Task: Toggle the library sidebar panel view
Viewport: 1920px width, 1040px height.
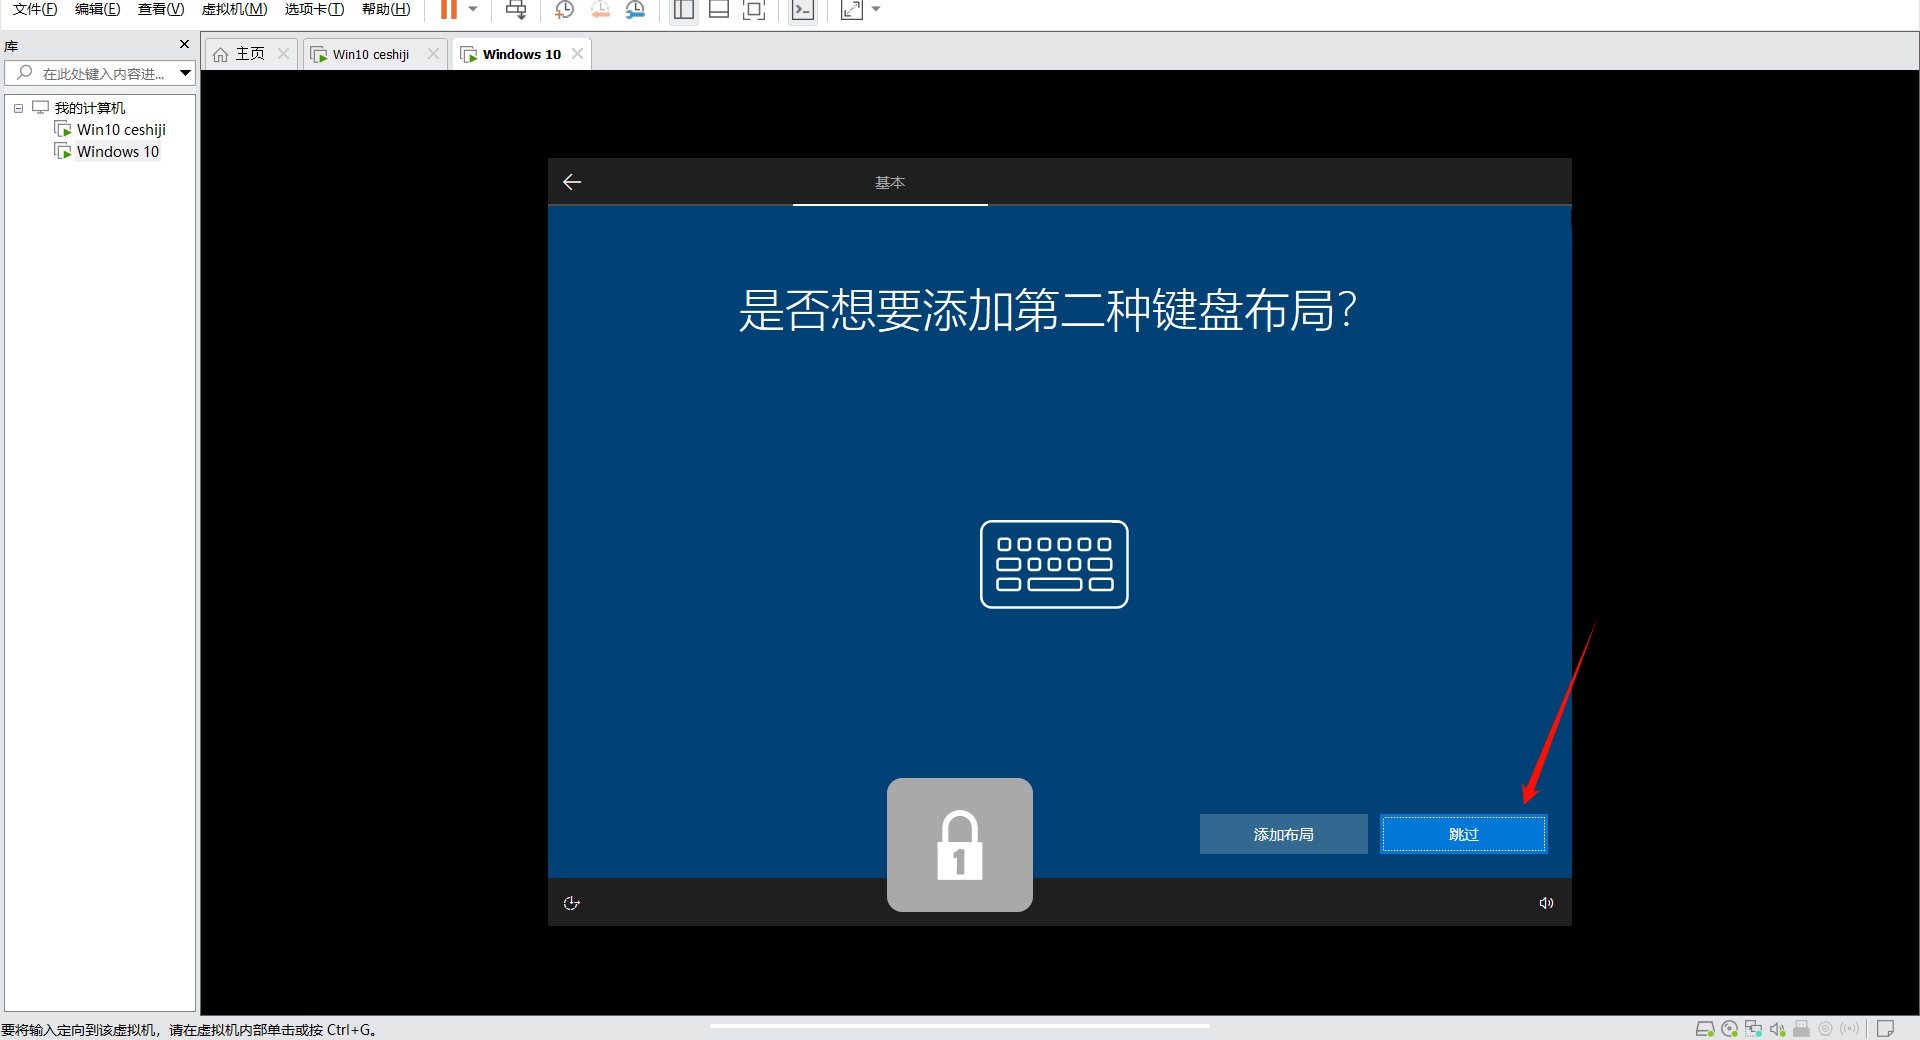Action: tap(684, 10)
